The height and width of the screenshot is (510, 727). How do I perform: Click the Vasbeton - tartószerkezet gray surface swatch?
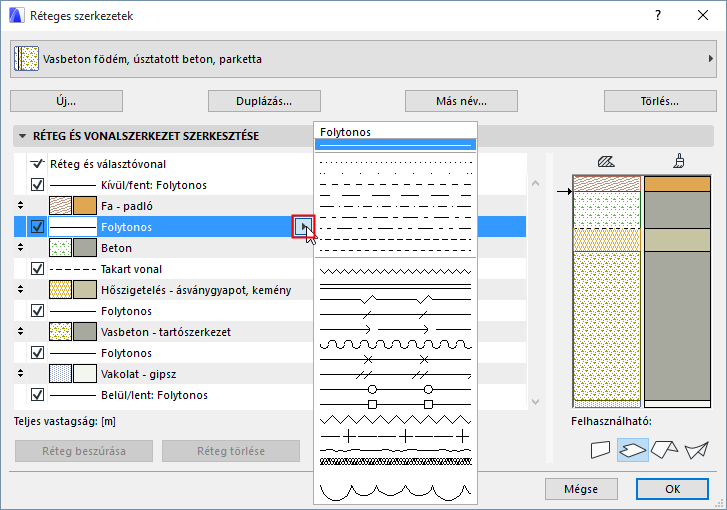[x=85, y=332]
